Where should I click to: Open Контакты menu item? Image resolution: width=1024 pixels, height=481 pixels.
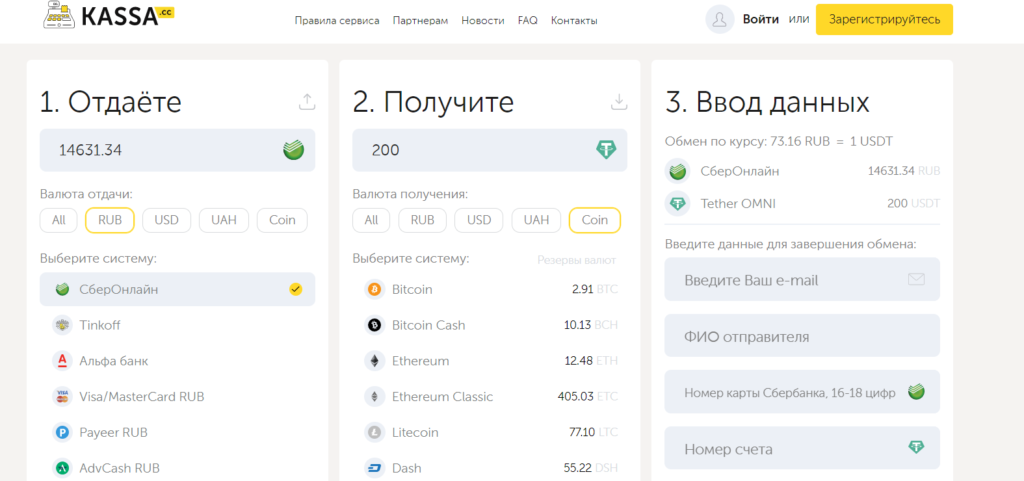574,20
